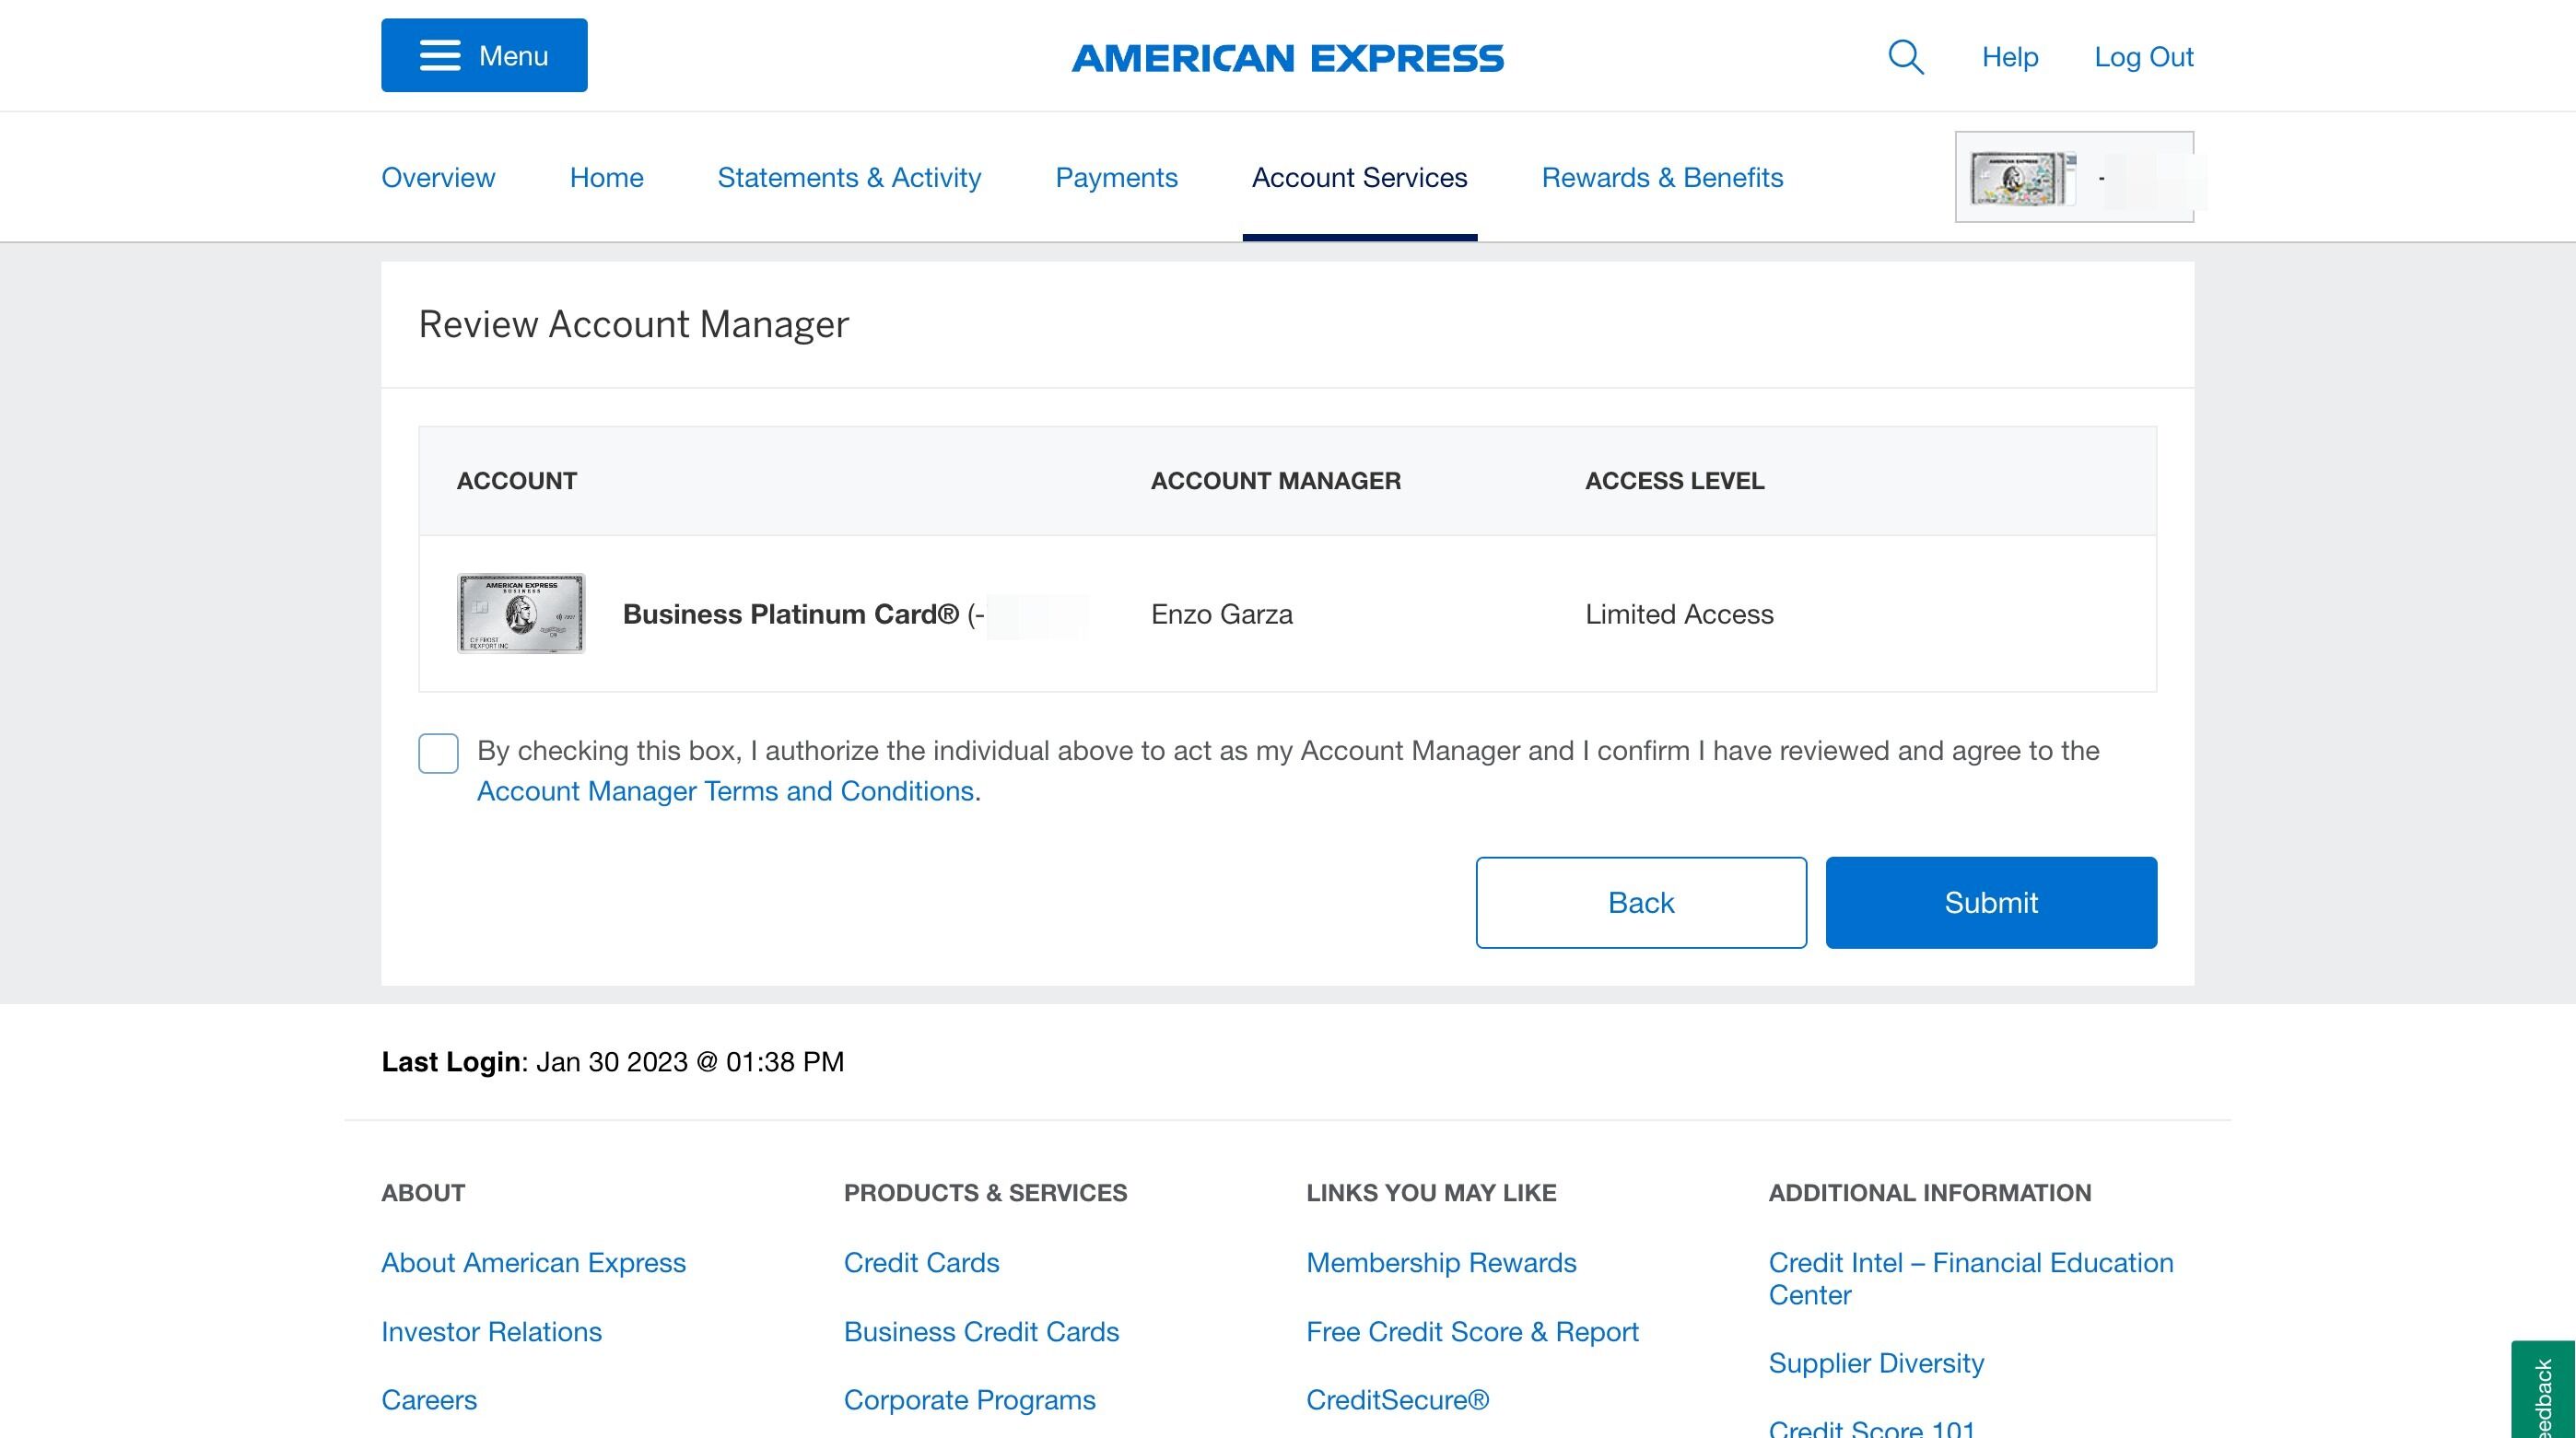This screenshot has height=1438, width=2576.
Task: Open Membership Rewards link
Action: click(1441, 1262)
